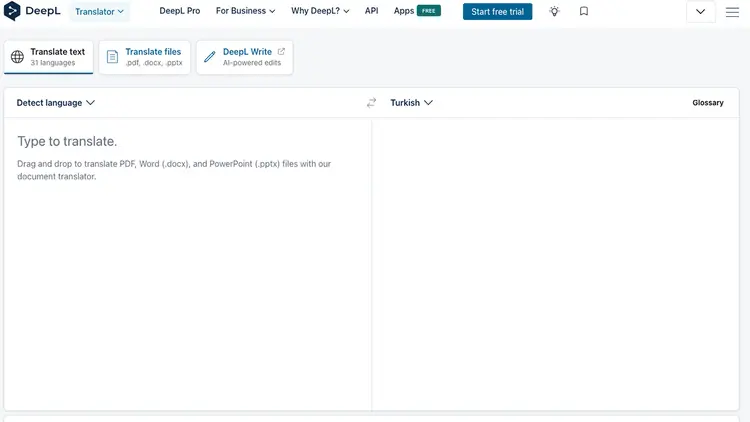Viewport: 750px width, 422px height.
Task: Click the Start free trial button
Action: [x=497, y=11]
